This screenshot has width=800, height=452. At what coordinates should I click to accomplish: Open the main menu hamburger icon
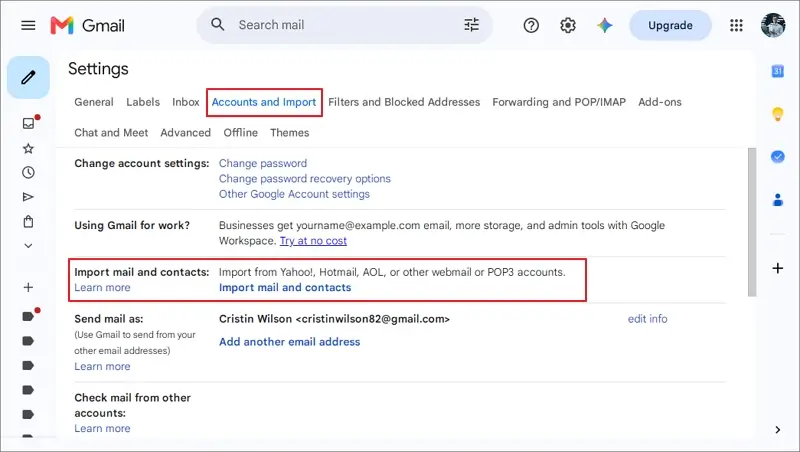[x=28, y=25]
